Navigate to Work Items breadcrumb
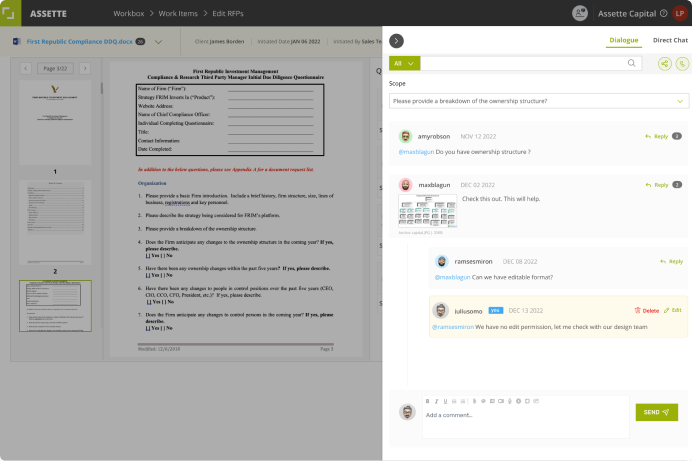This screenshot has height=461, width=692. [x=178, y=14]
